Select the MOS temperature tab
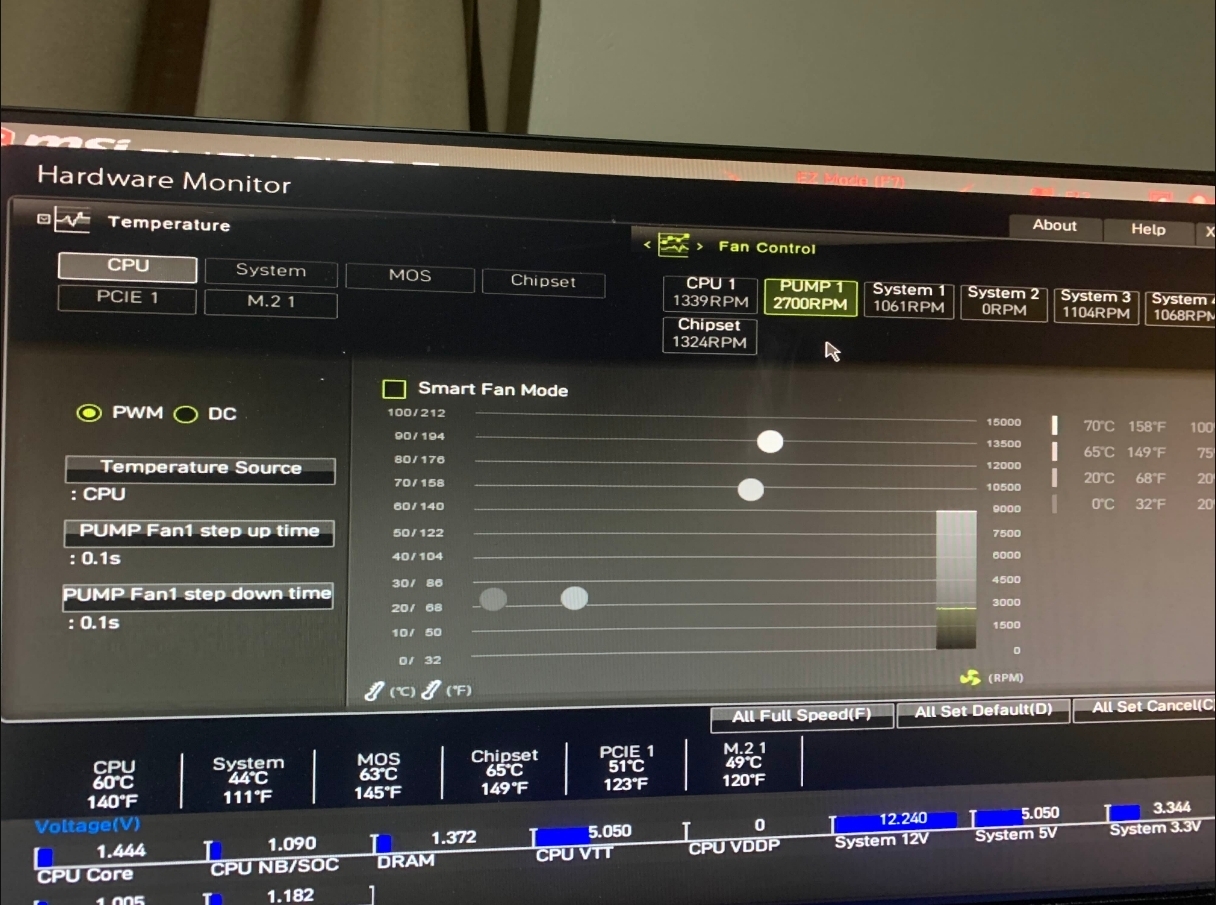Image resolution: width=1216 pixels, height=905 pixels. (x=410, y=276)
